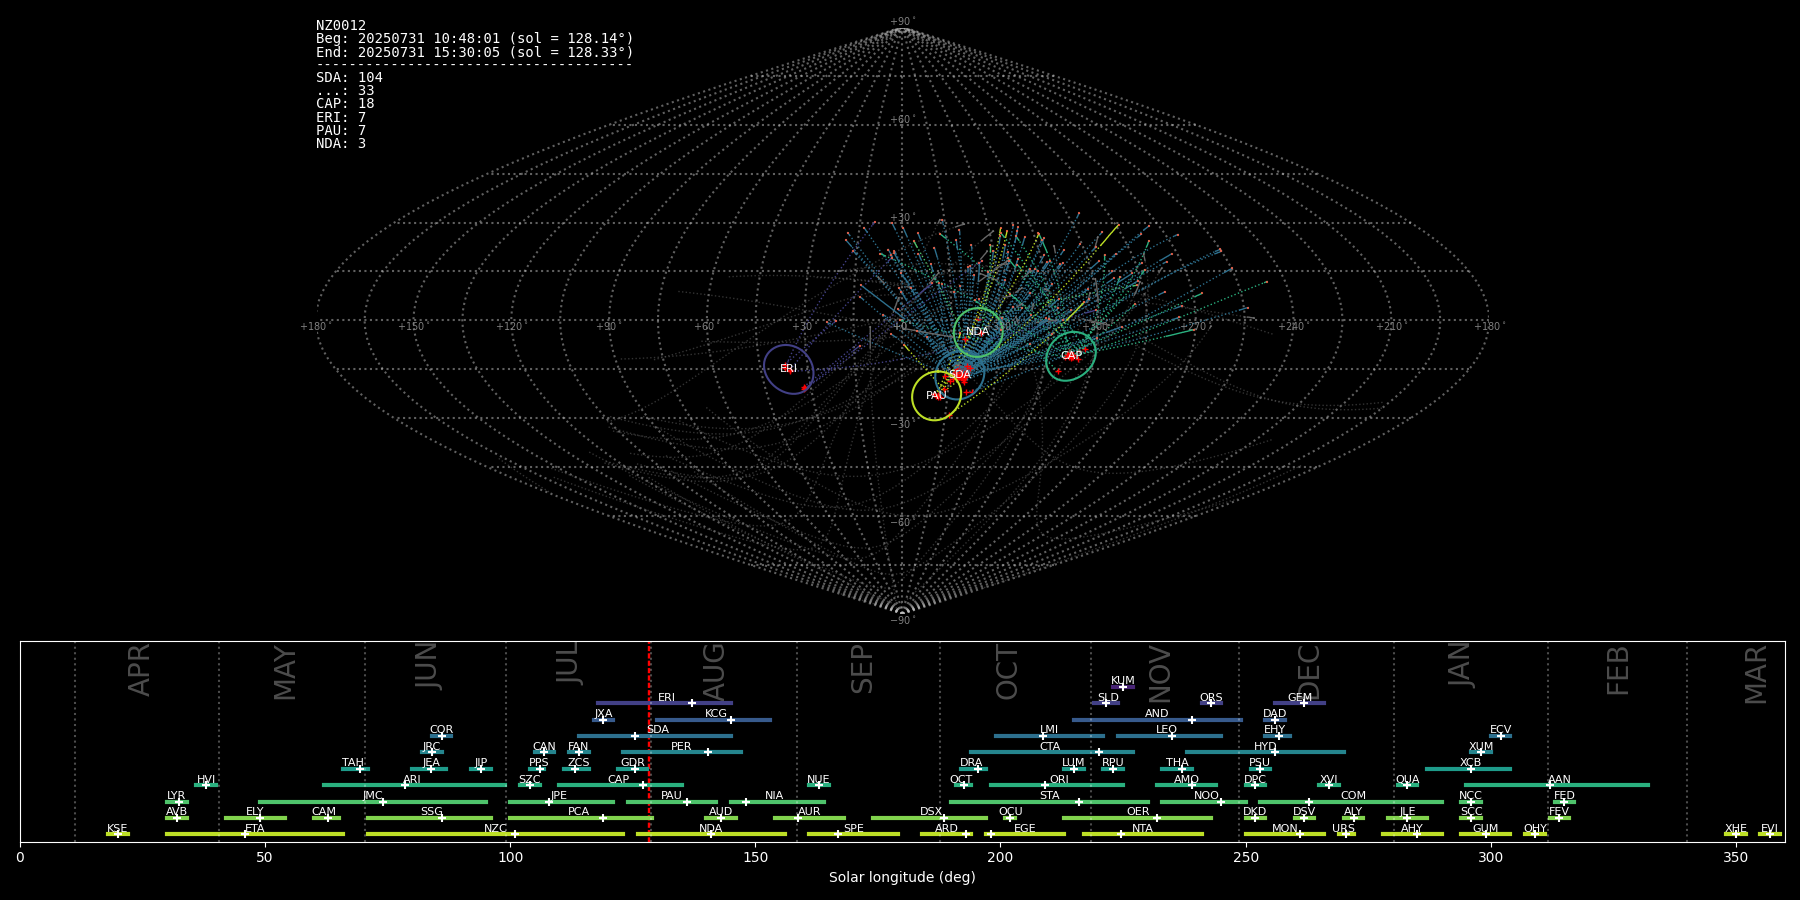Screen dimensions: 1800x900
Task: Click the LEO shower label in timeline
Action: pyautogui.click(x=1167, y=730)
